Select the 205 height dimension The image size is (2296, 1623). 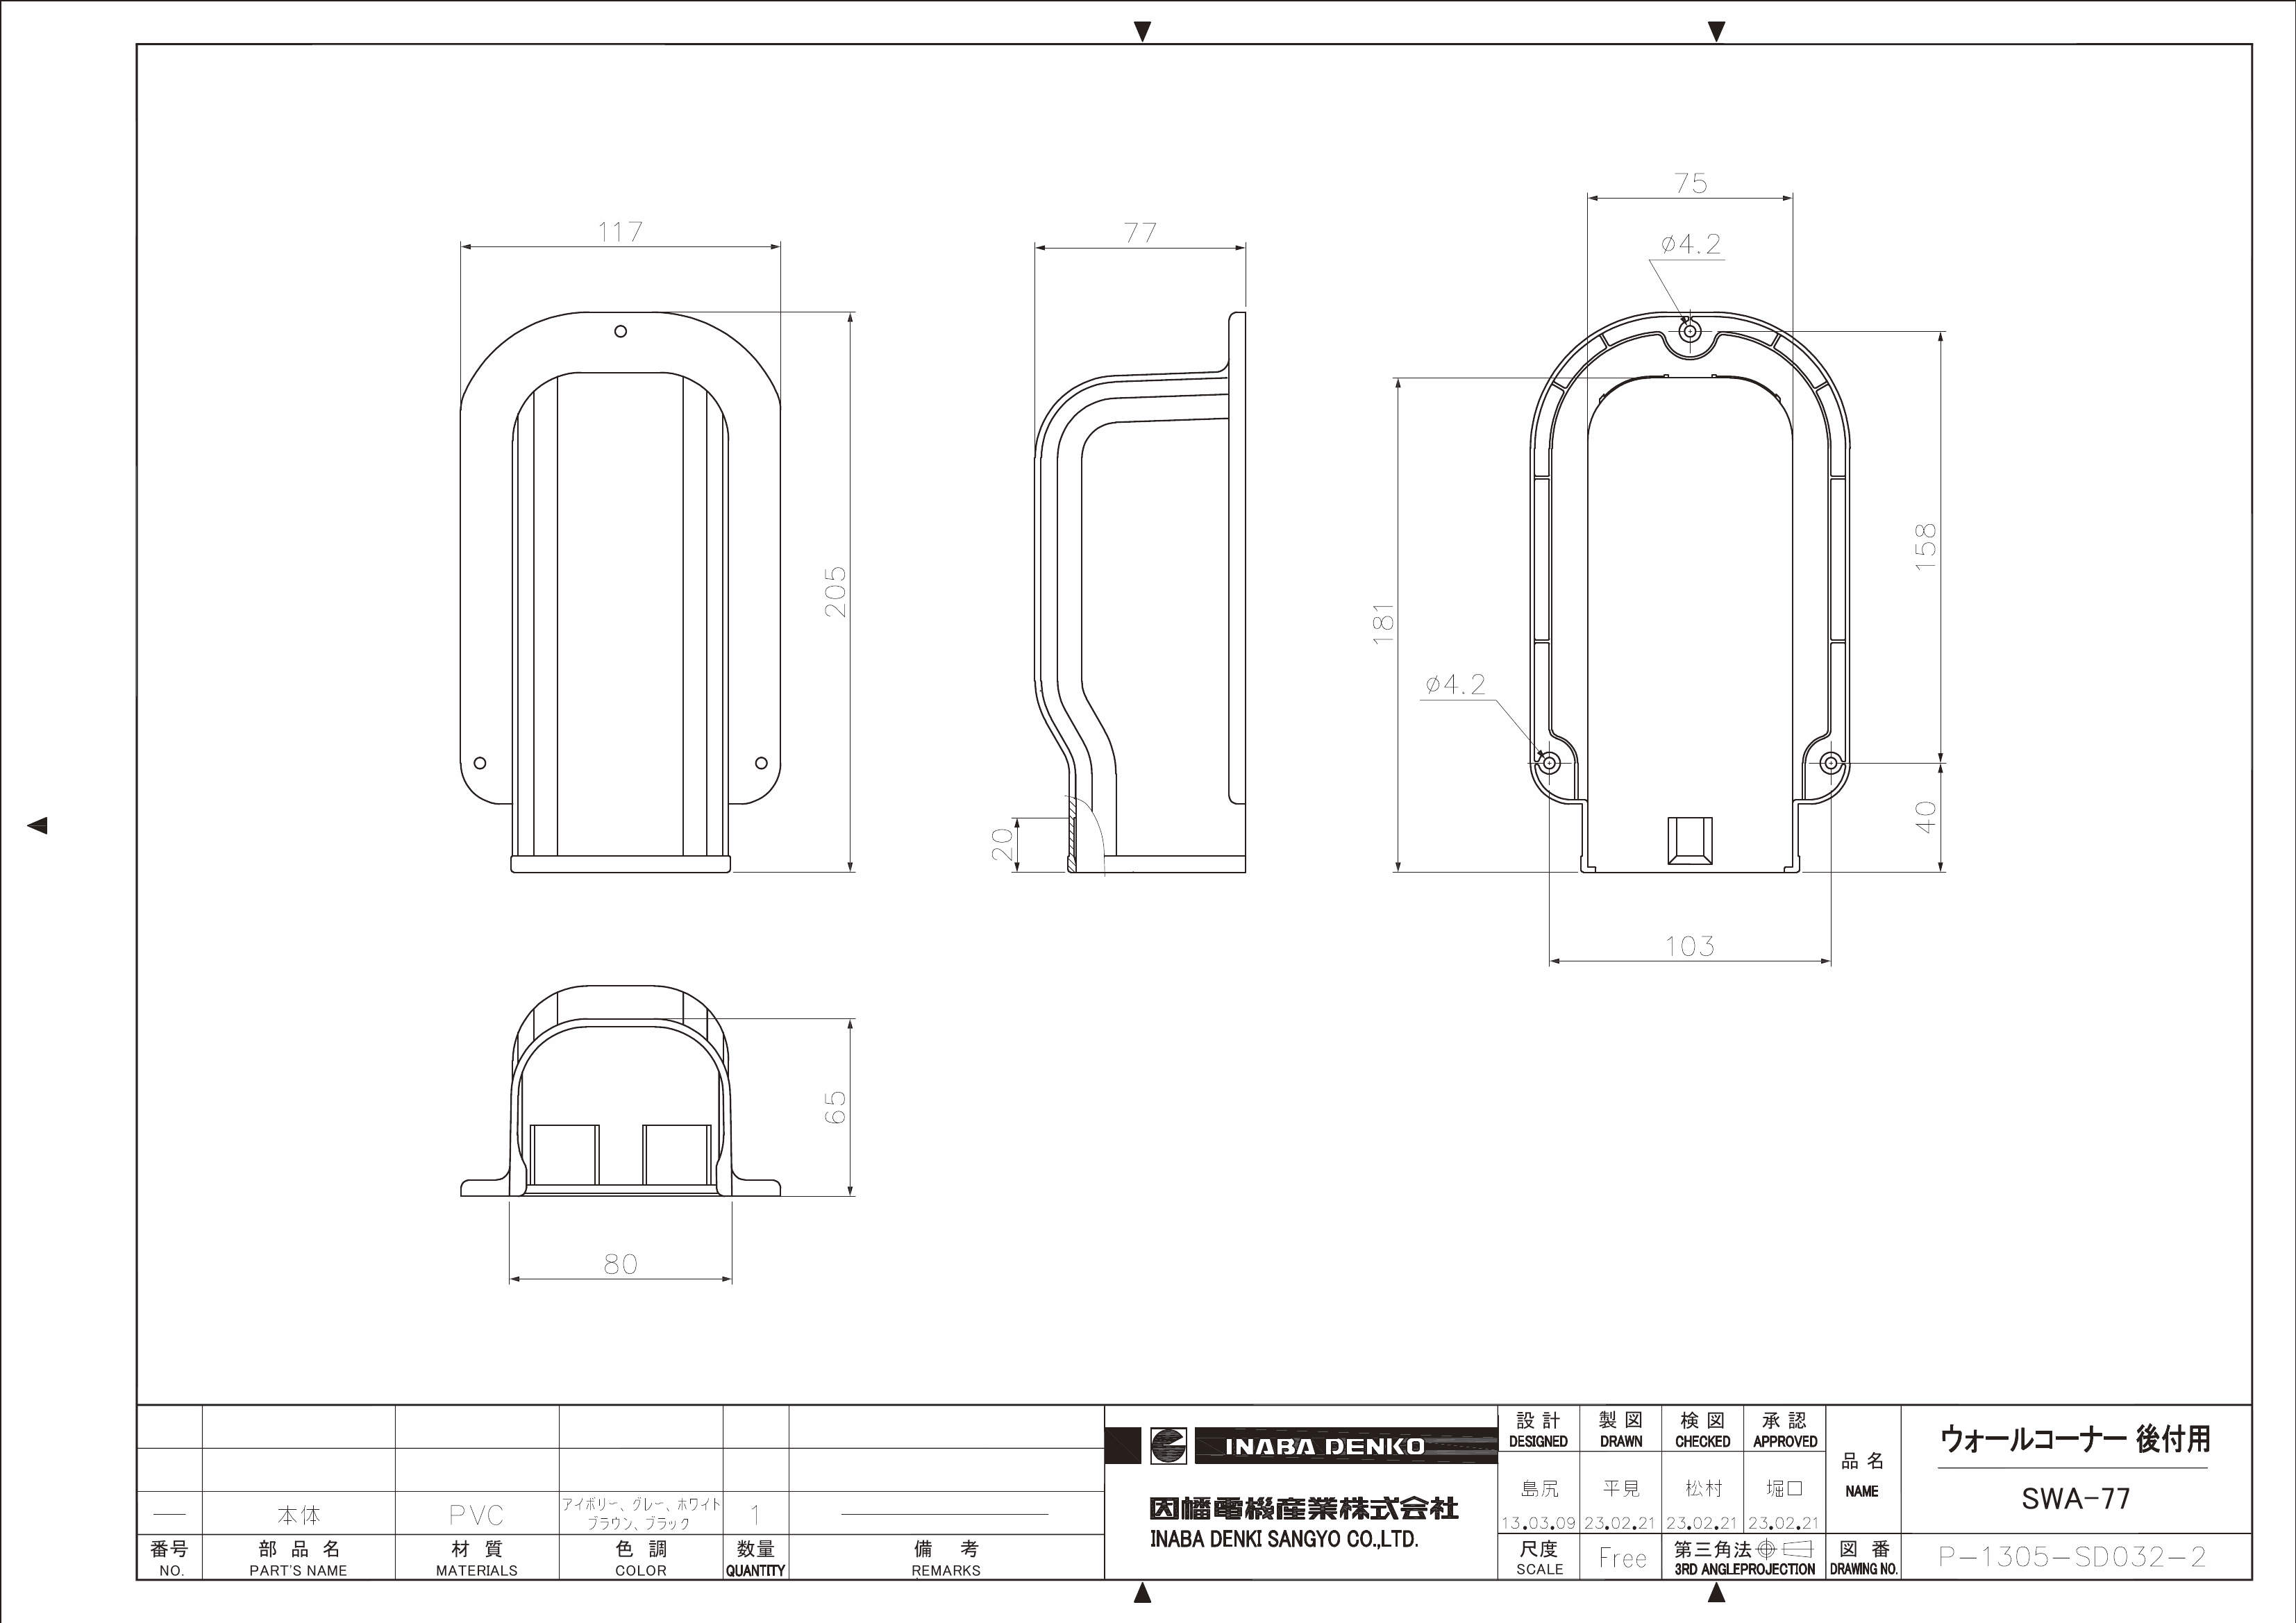pos(835,591)
